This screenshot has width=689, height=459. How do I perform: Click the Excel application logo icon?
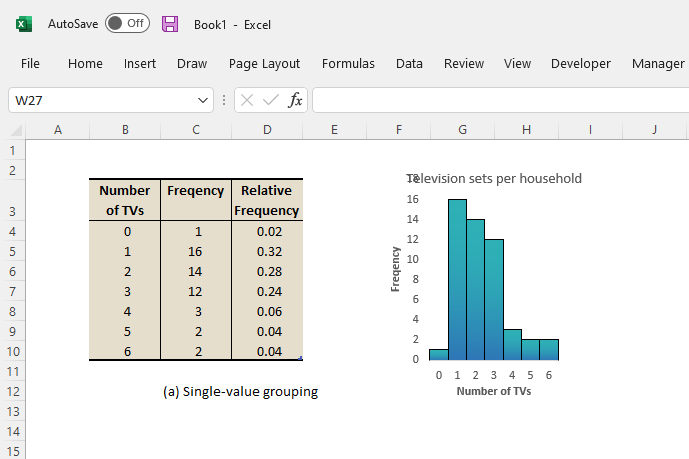pos(23,24)
